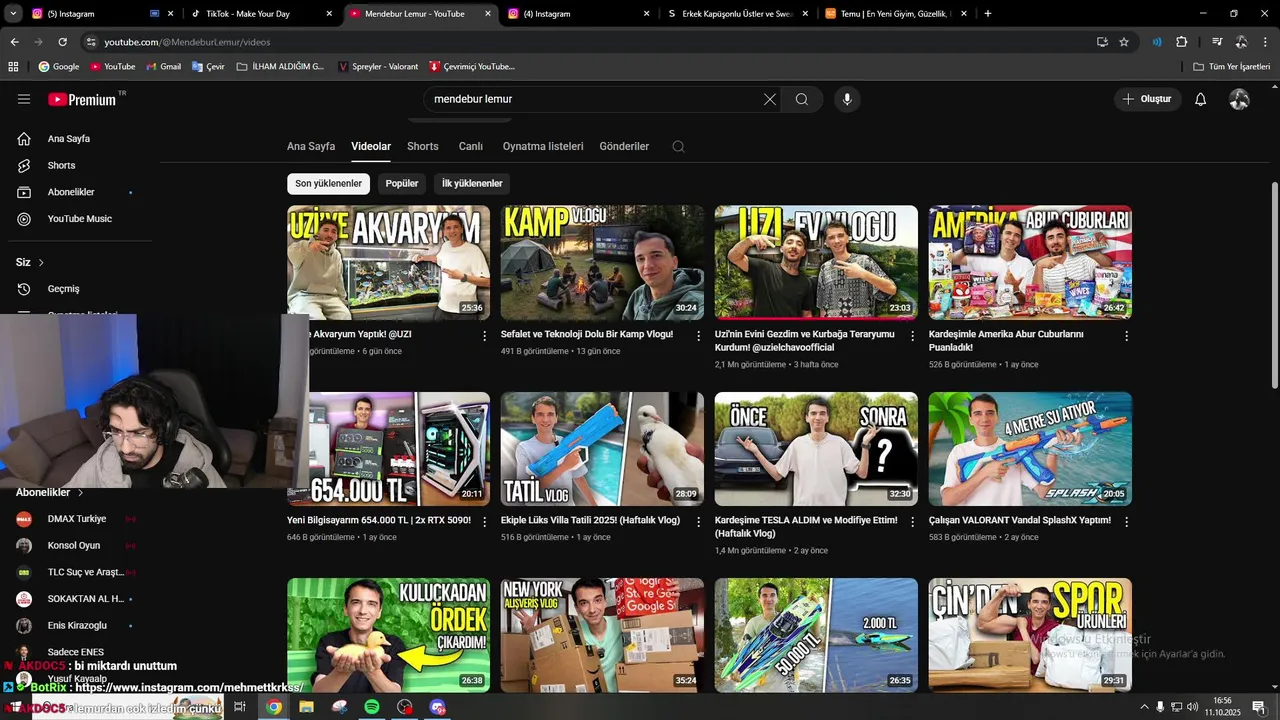Go back with the browser back arrow
The width and height of the screenshot is (1280, 720).
[x=14, y=42]
